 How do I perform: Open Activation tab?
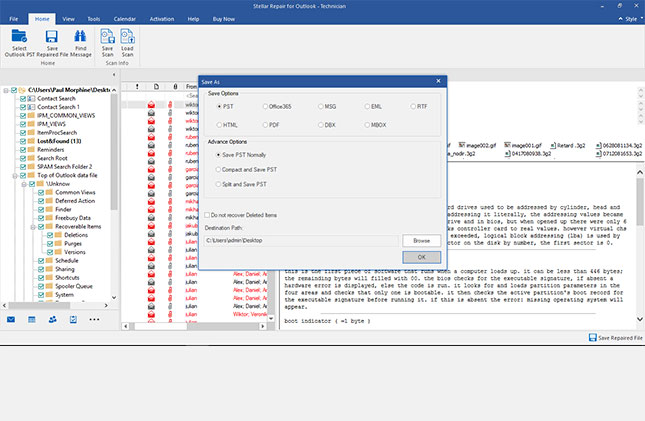pos(162,19)
